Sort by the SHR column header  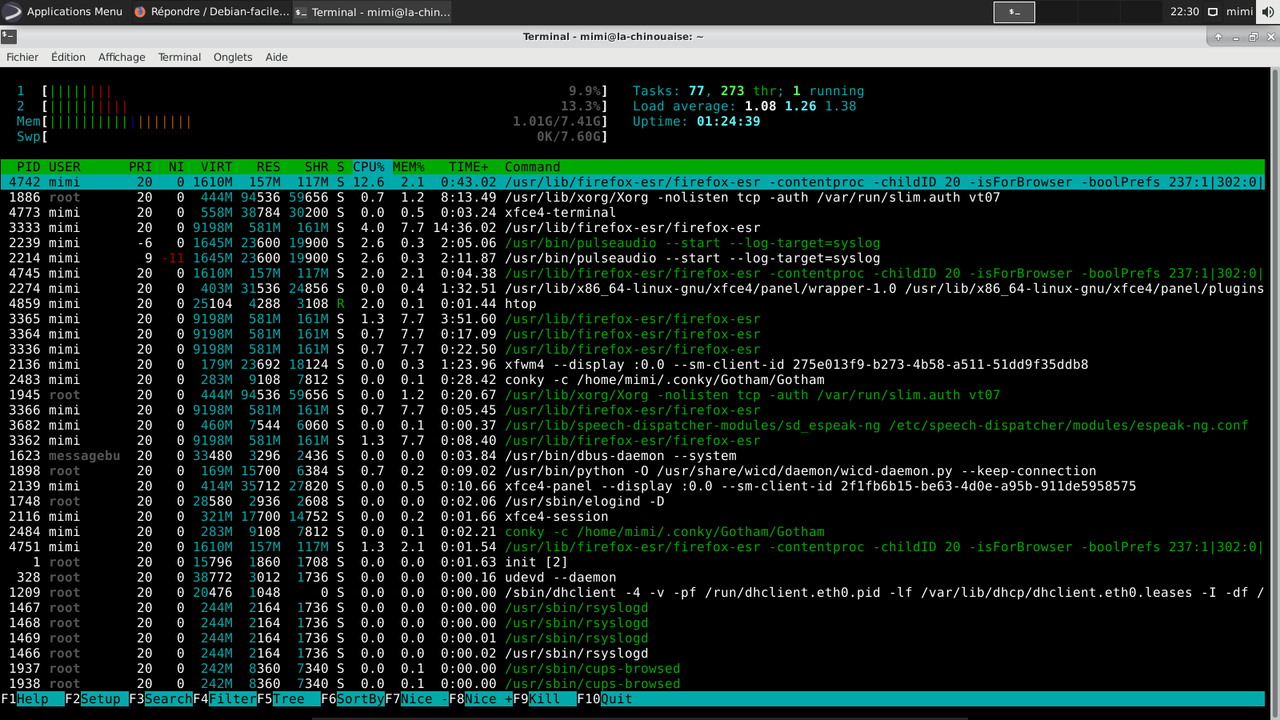(316, 167)
